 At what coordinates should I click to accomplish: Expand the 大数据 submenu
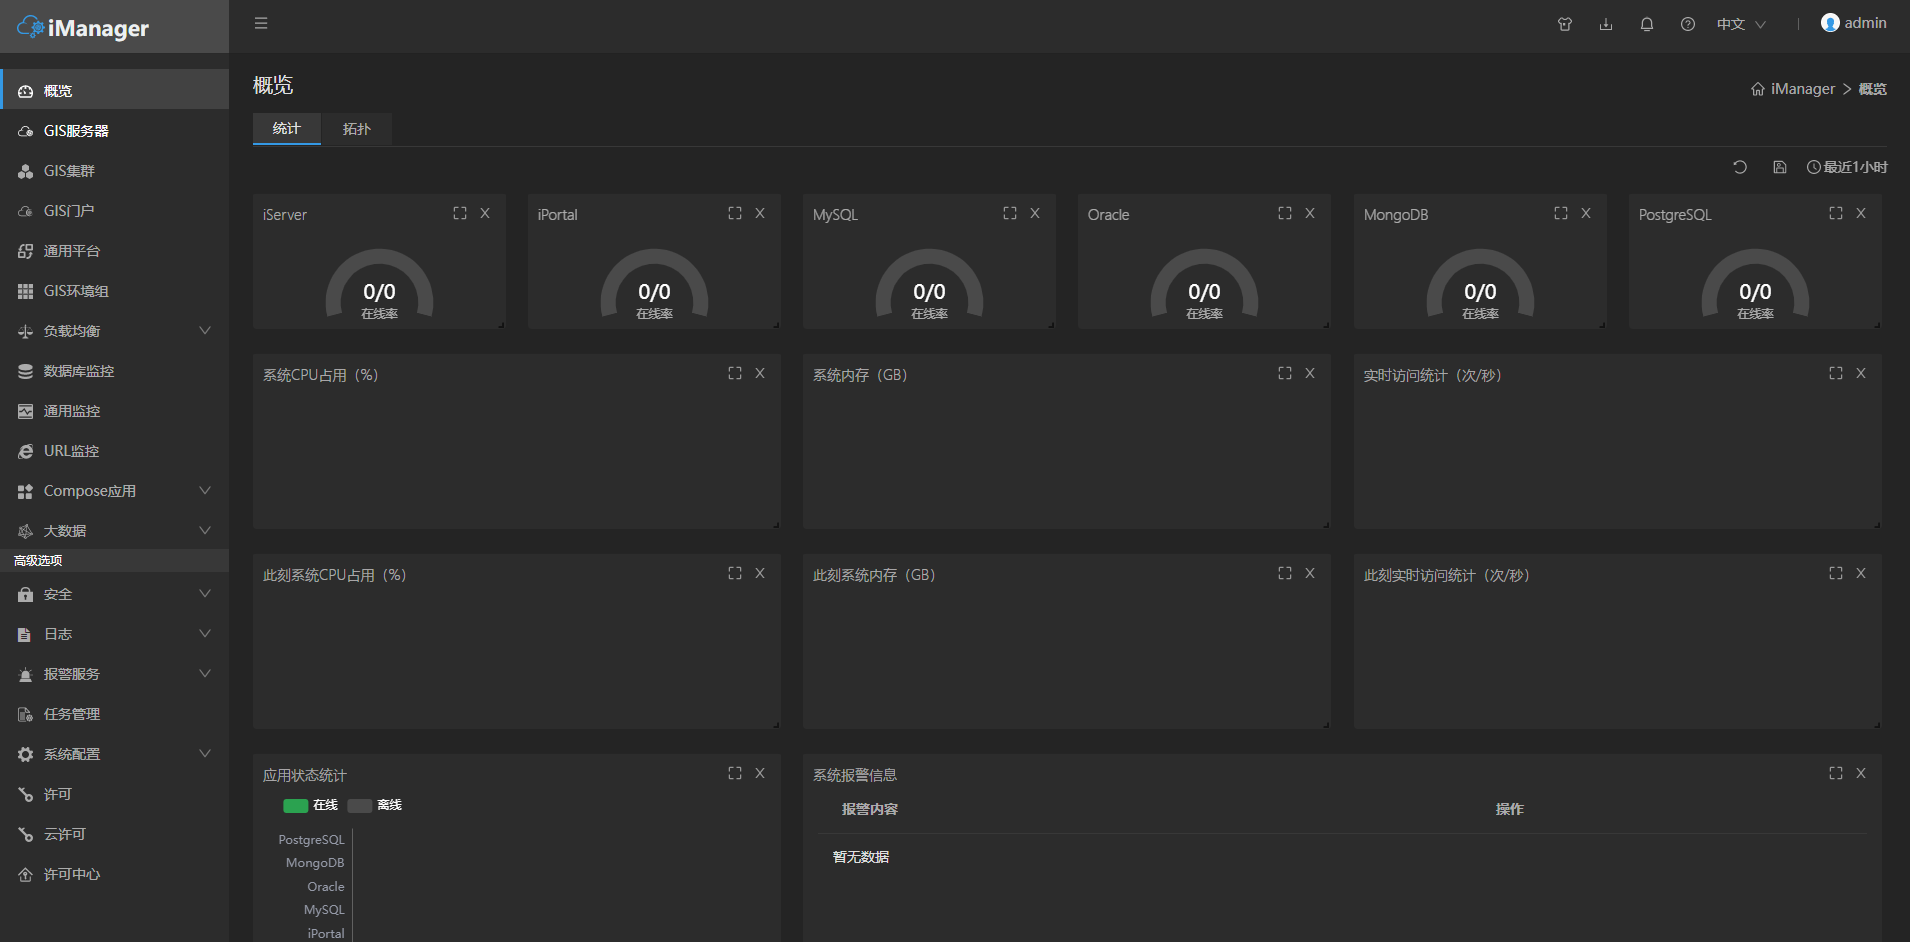(x=115, y=530)
